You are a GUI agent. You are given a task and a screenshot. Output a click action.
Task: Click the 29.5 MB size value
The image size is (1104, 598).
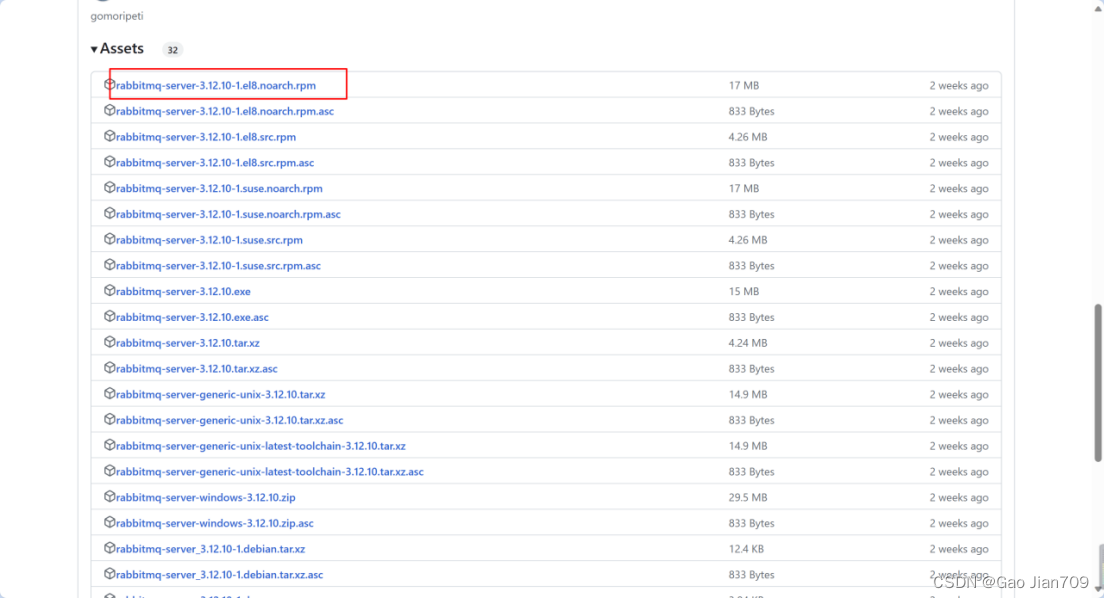click(x=748, y=497)
